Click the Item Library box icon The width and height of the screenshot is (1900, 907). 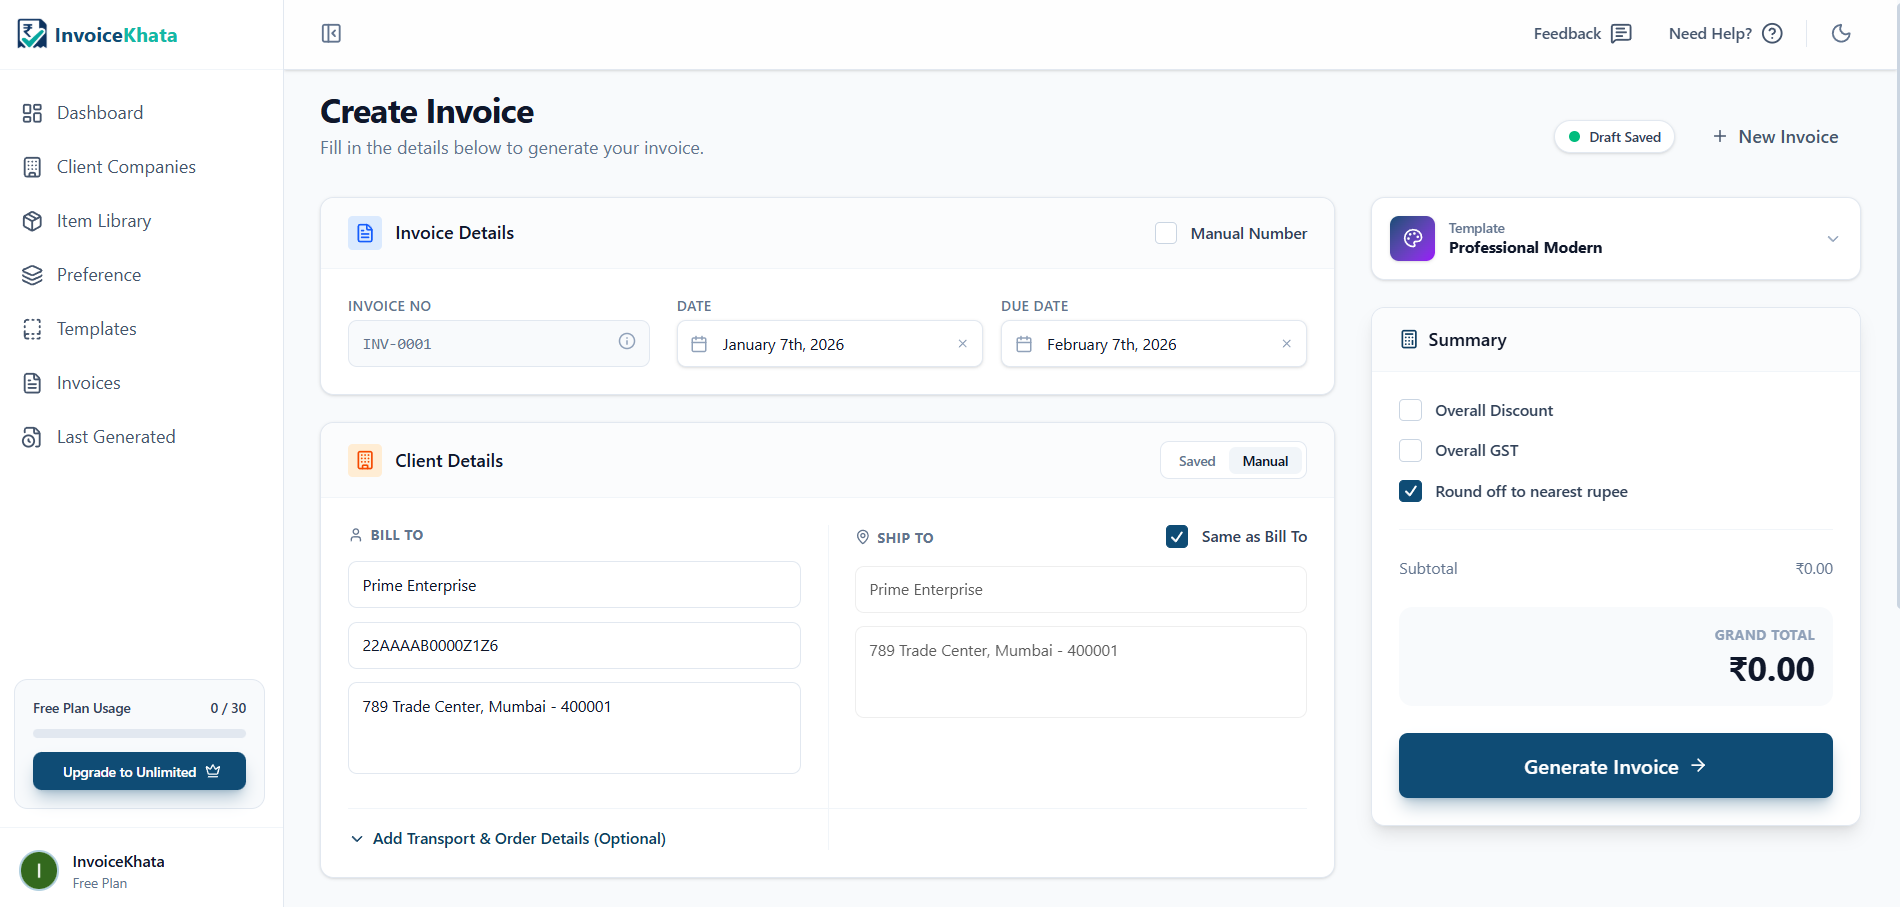(x=32, y=221)
